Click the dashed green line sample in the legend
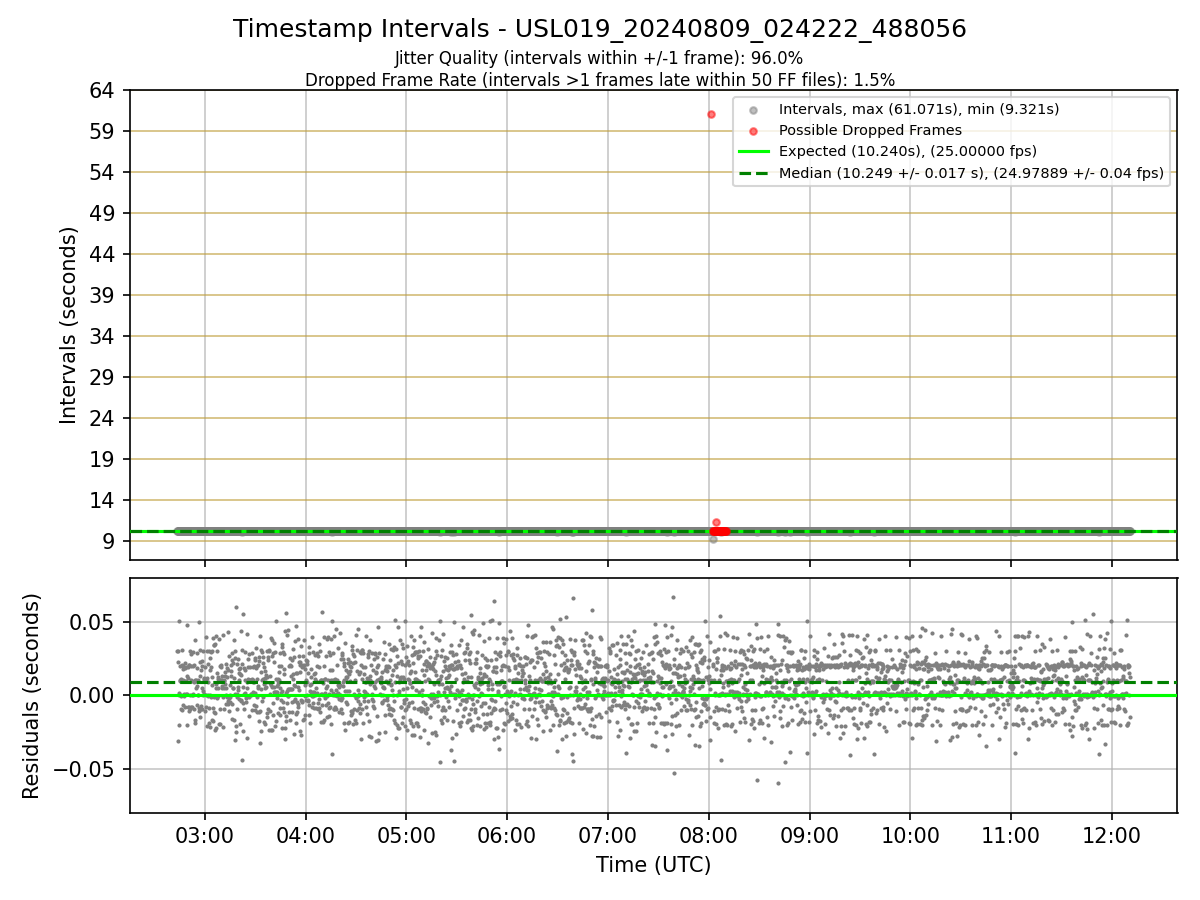 coord(753,173)
